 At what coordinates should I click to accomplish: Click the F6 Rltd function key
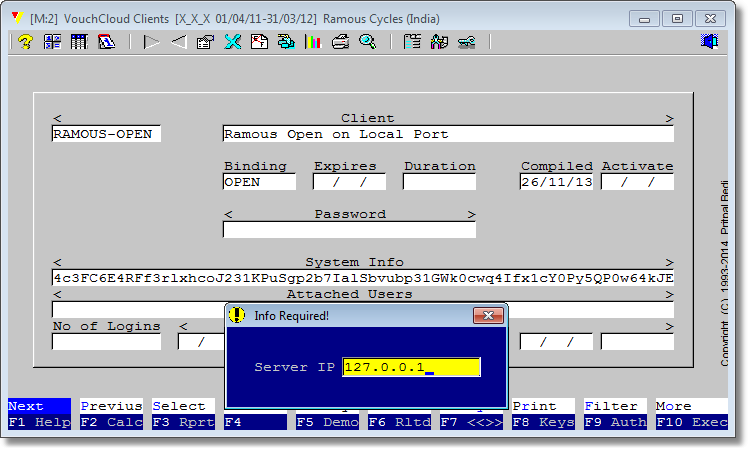pyautogui.click(x=399, y=421)
